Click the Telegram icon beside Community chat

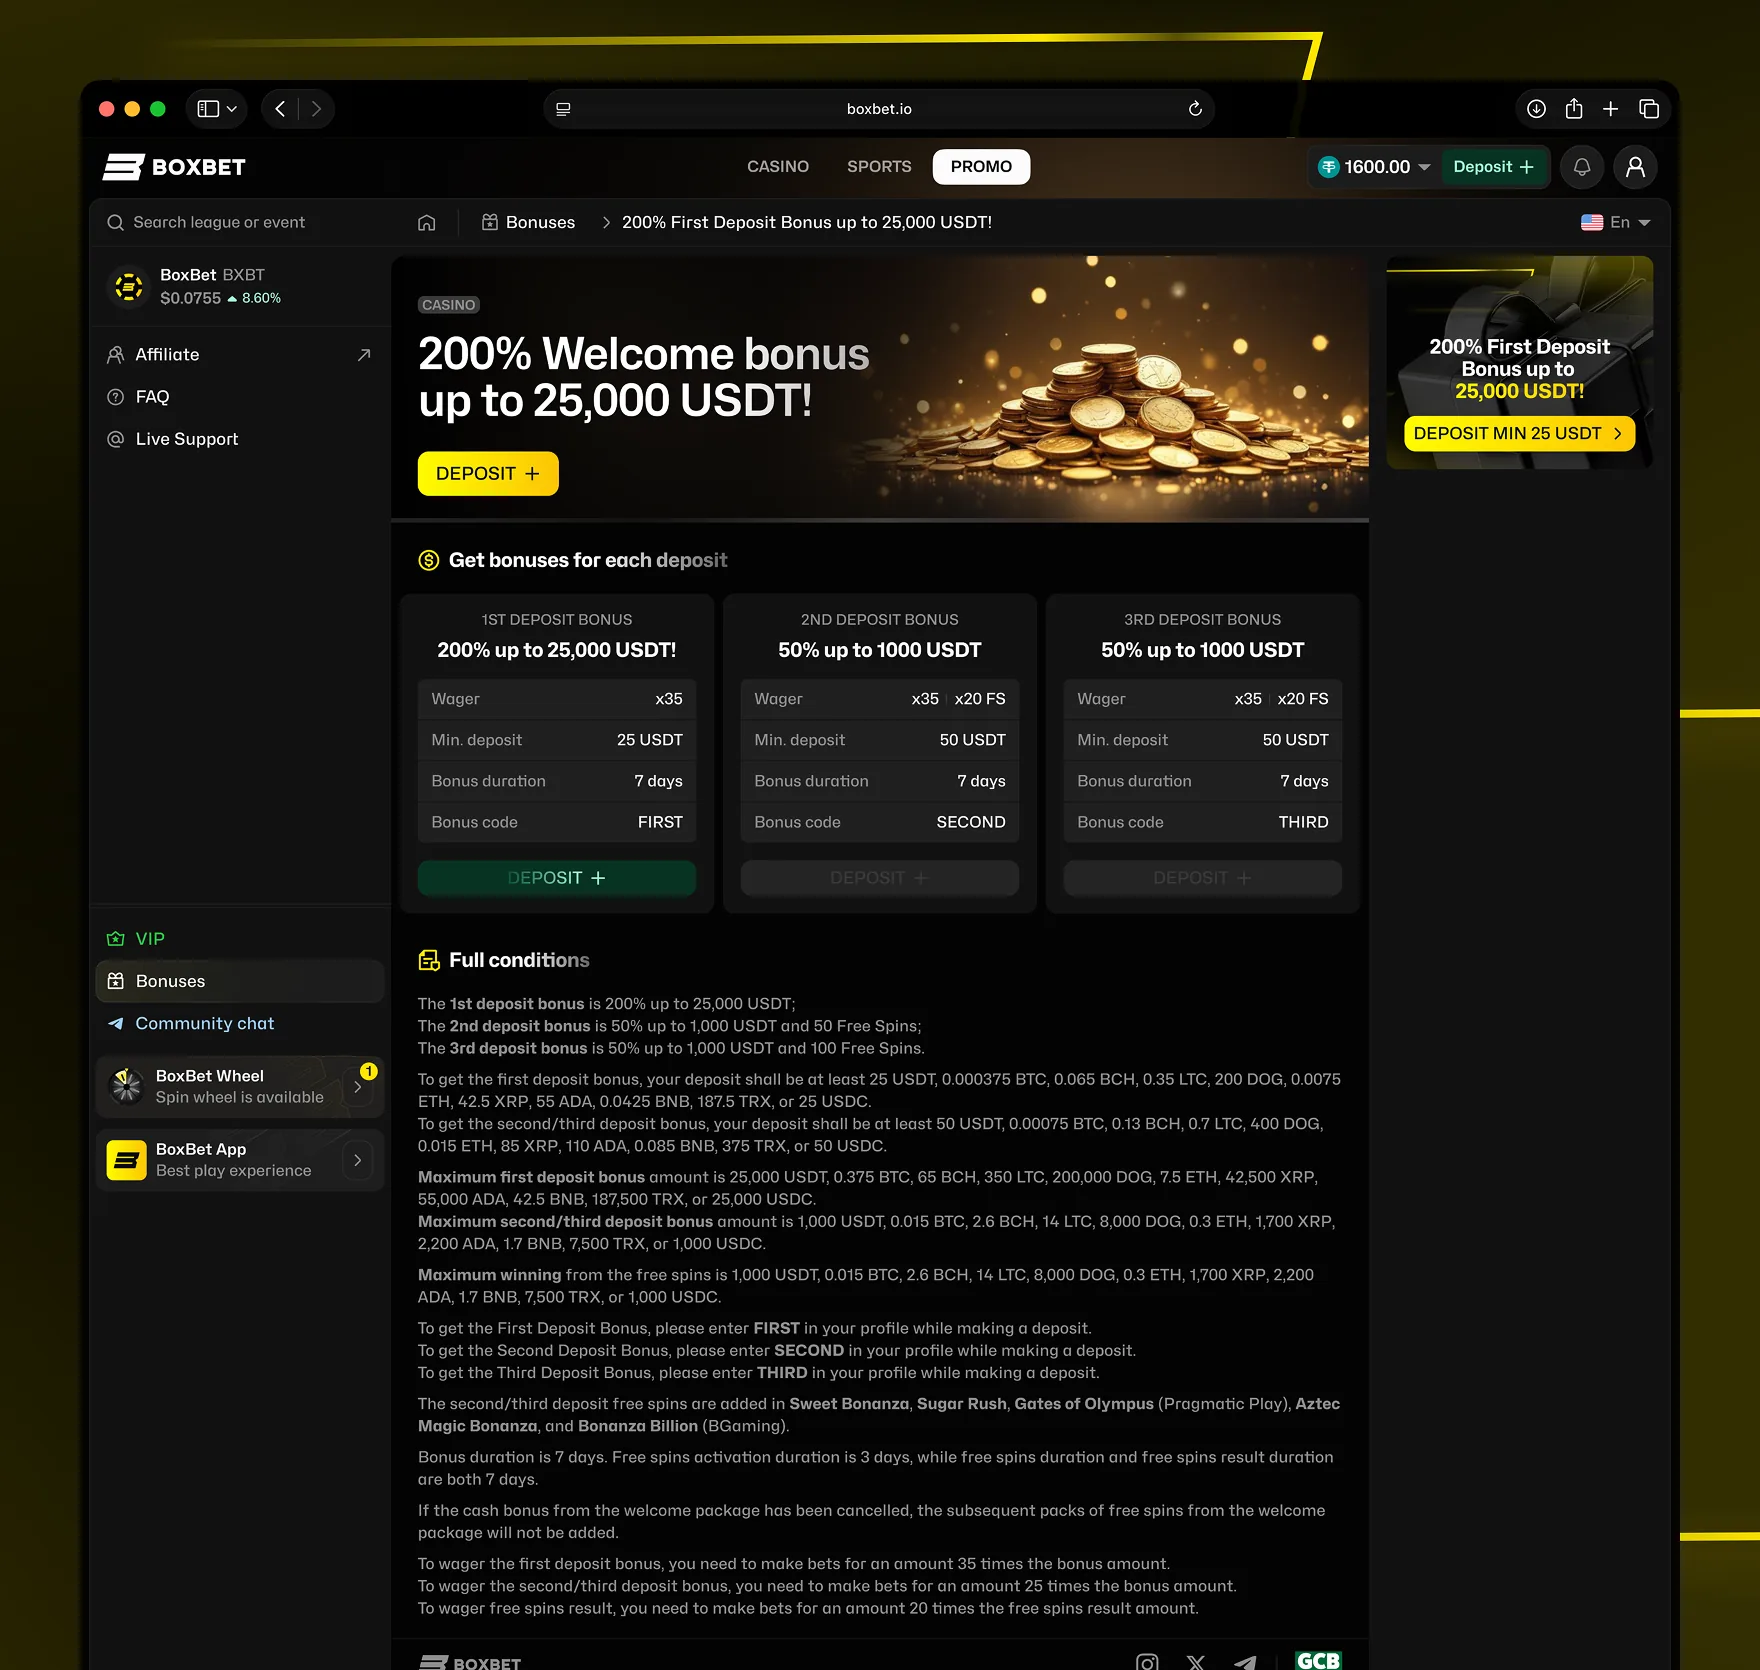click(x=116, y=1023)
